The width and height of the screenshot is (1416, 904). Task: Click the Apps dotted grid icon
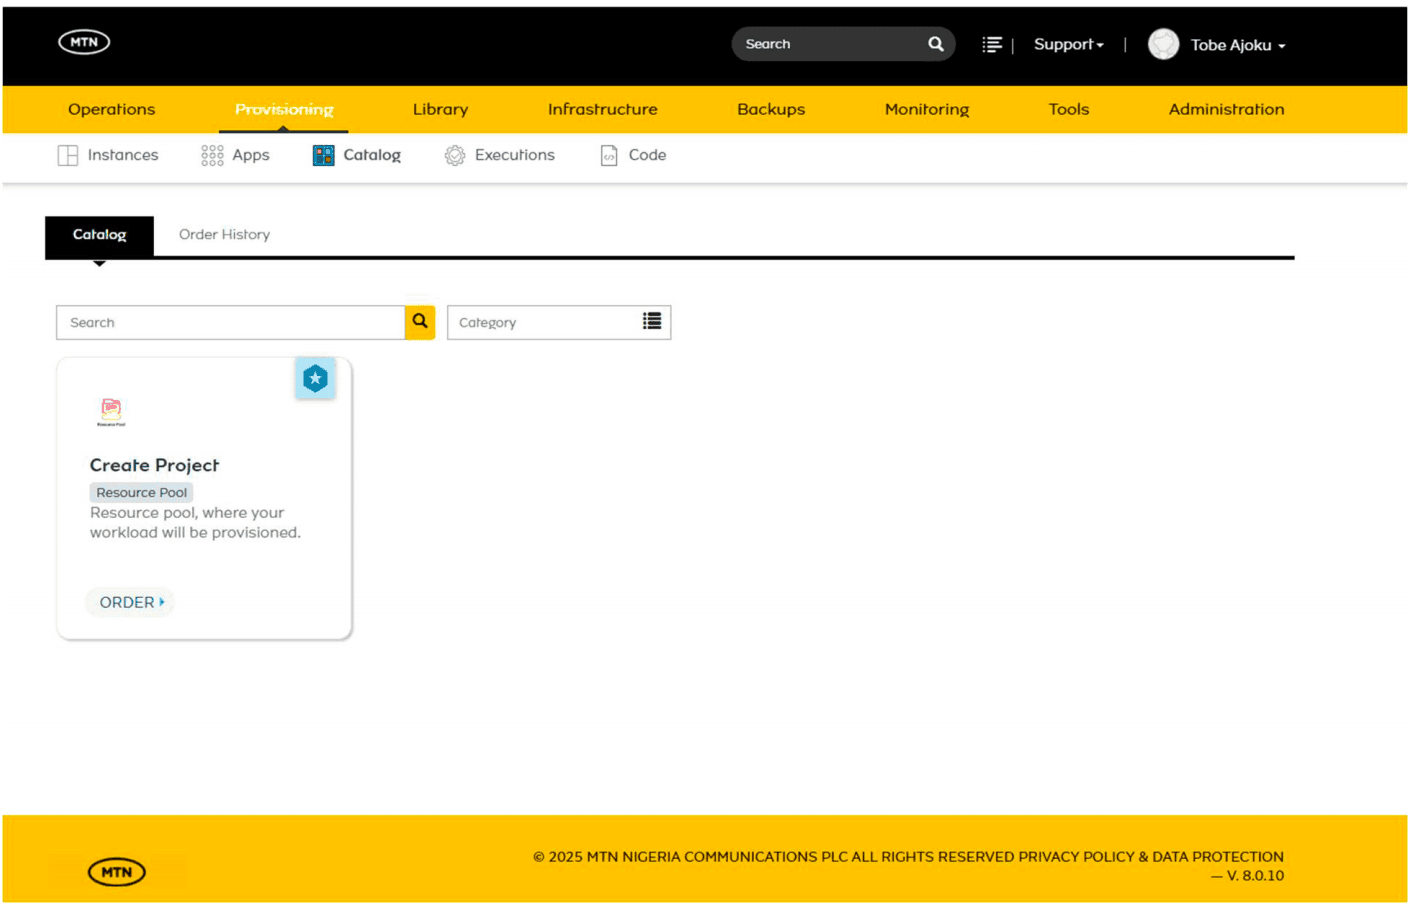tap(212, 155)
